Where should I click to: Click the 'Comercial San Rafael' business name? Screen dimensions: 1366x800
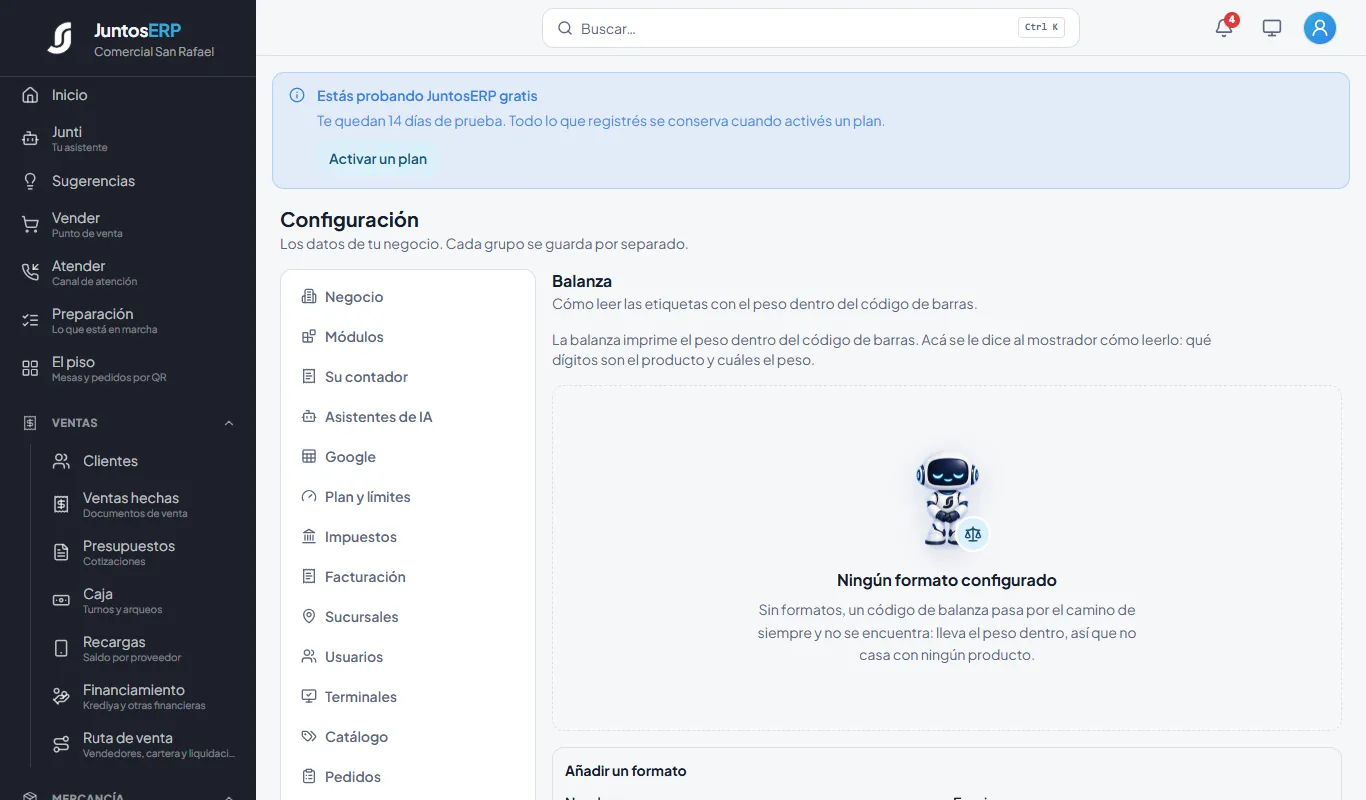pos(154,52)
